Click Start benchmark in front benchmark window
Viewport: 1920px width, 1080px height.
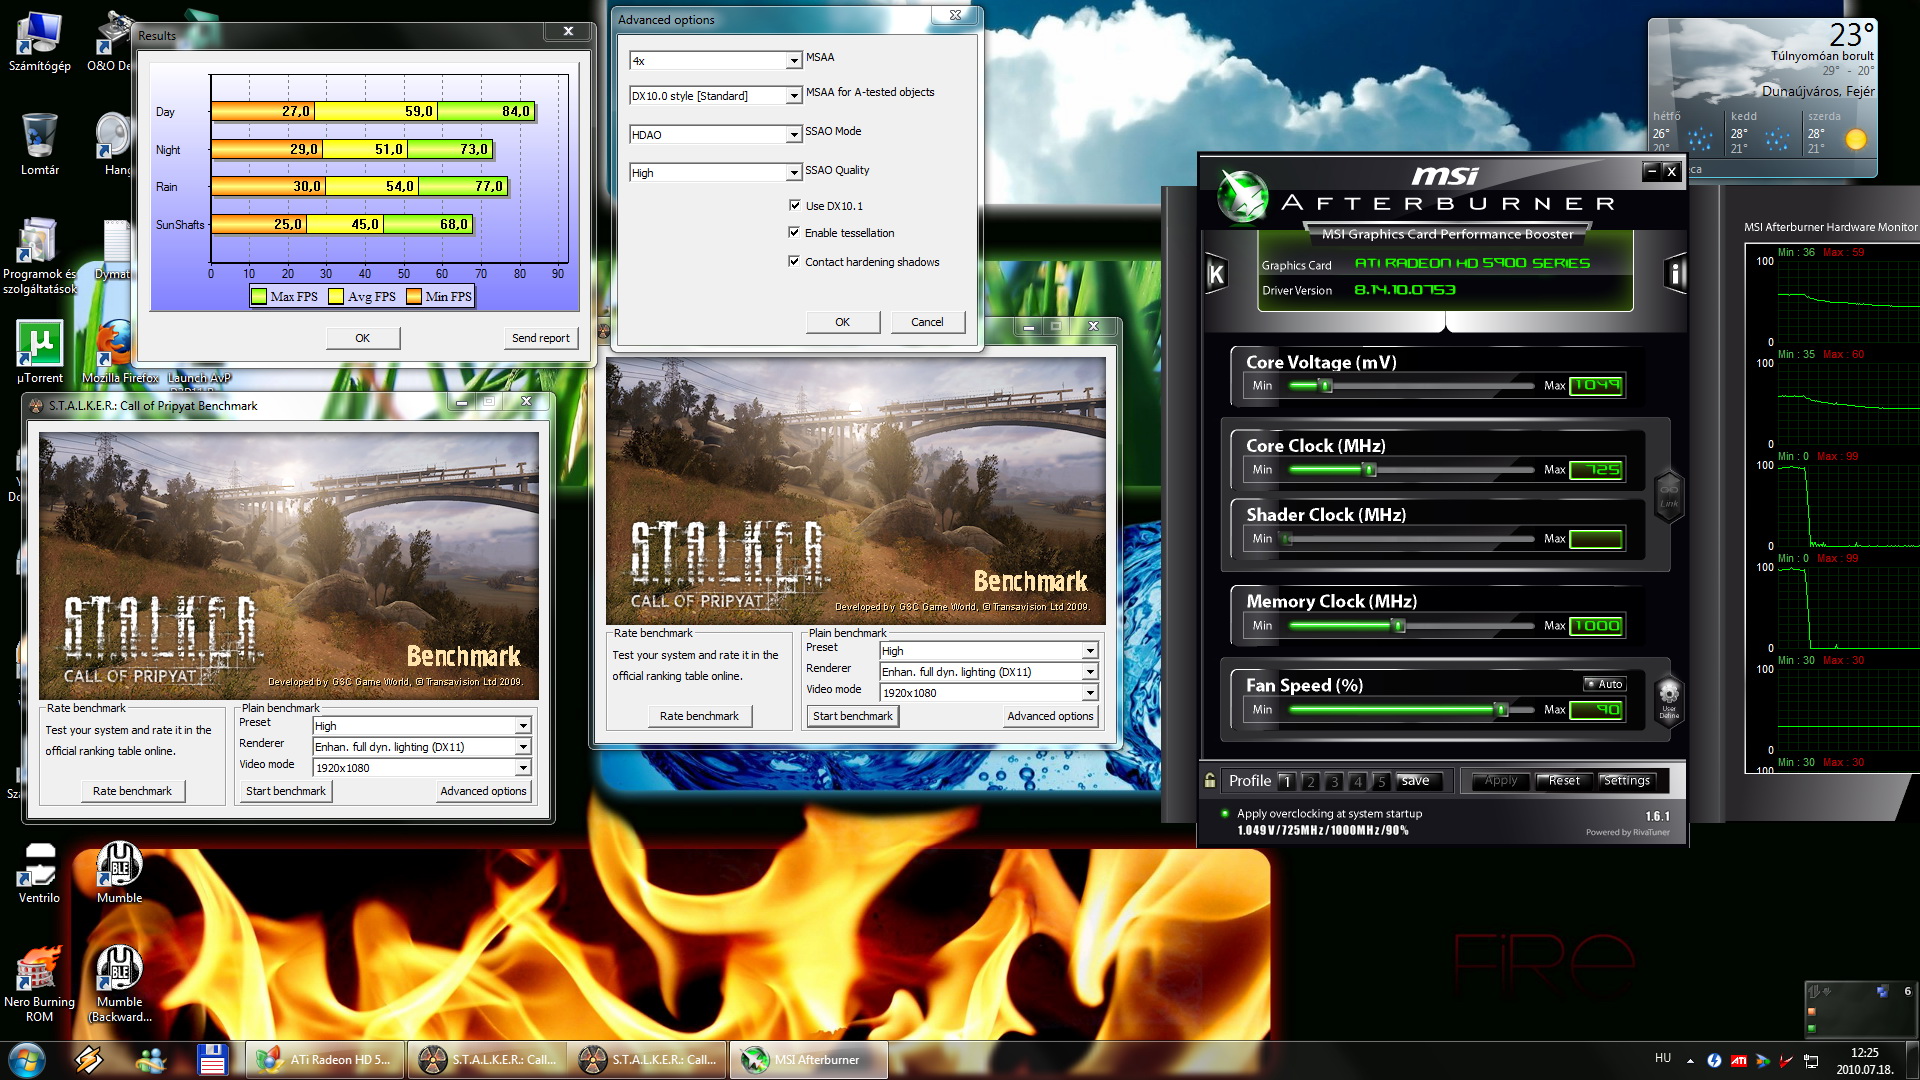point(853,716)
